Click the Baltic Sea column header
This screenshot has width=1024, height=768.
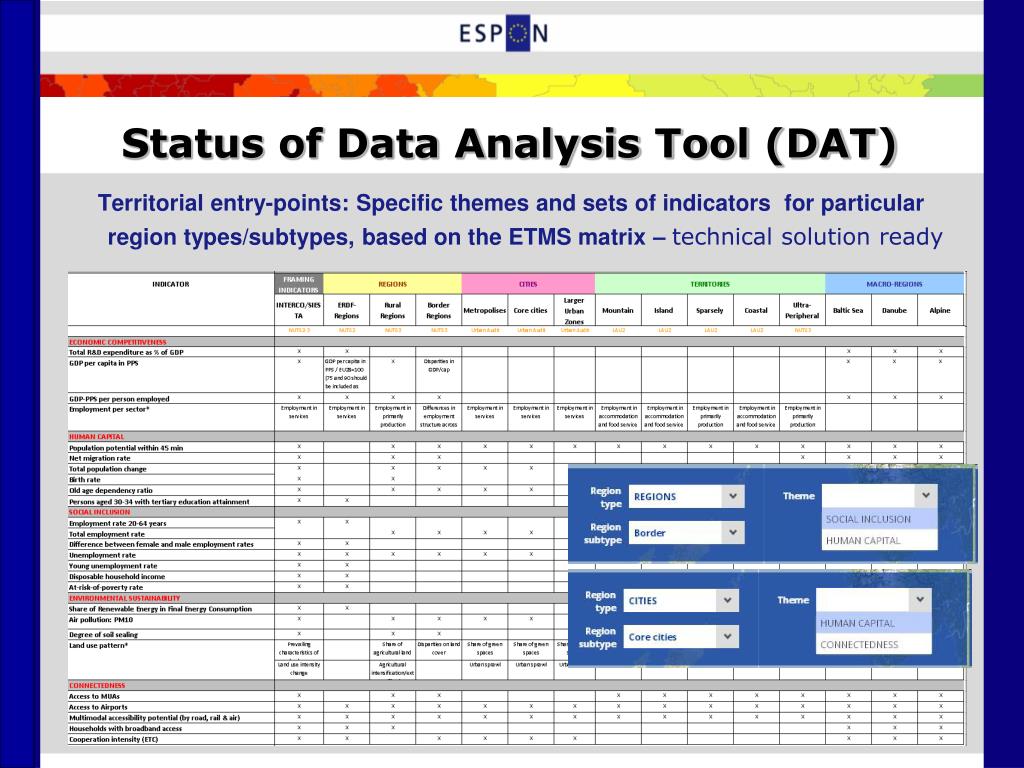(x=848, y=310)
